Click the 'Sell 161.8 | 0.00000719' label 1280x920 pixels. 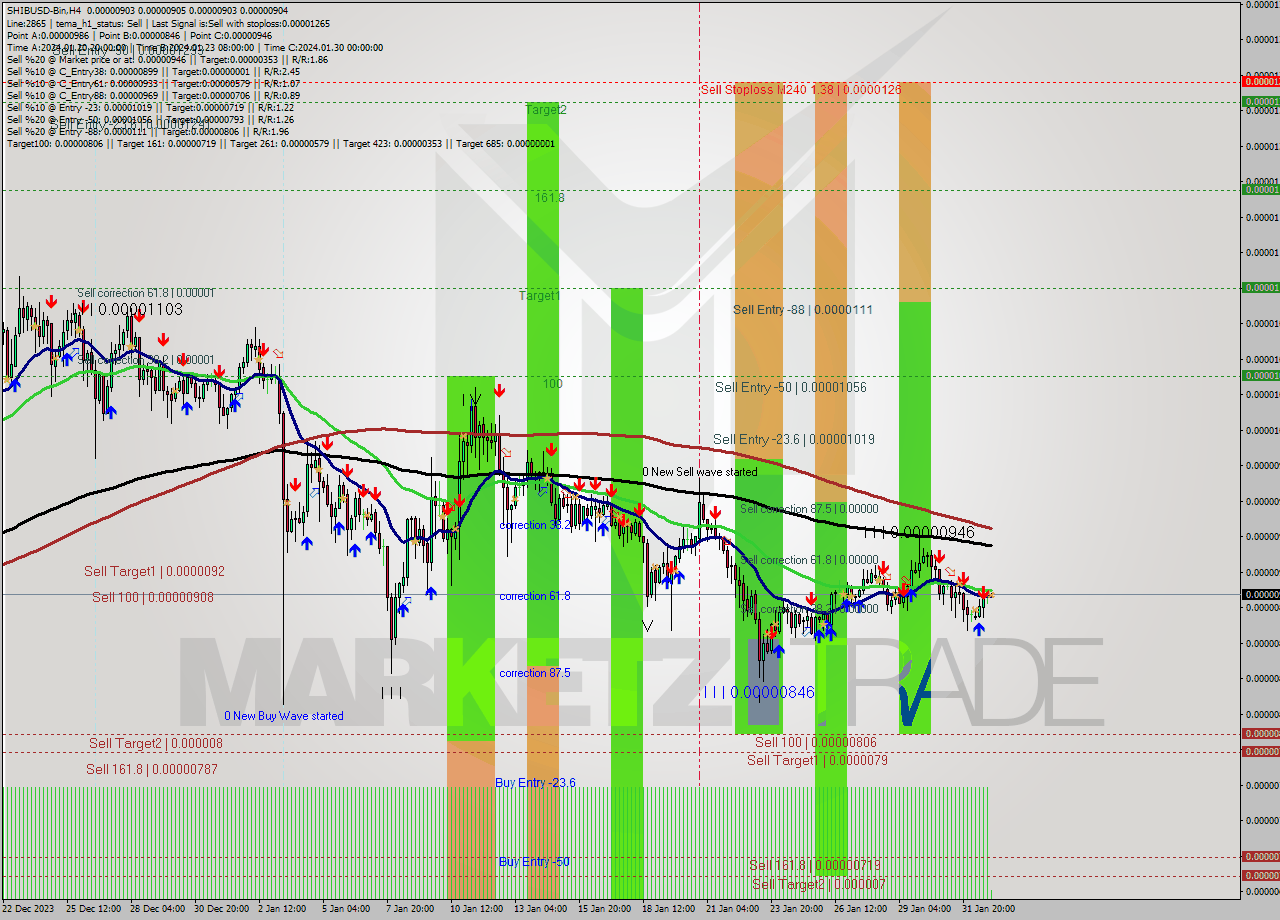click(815, 865)
